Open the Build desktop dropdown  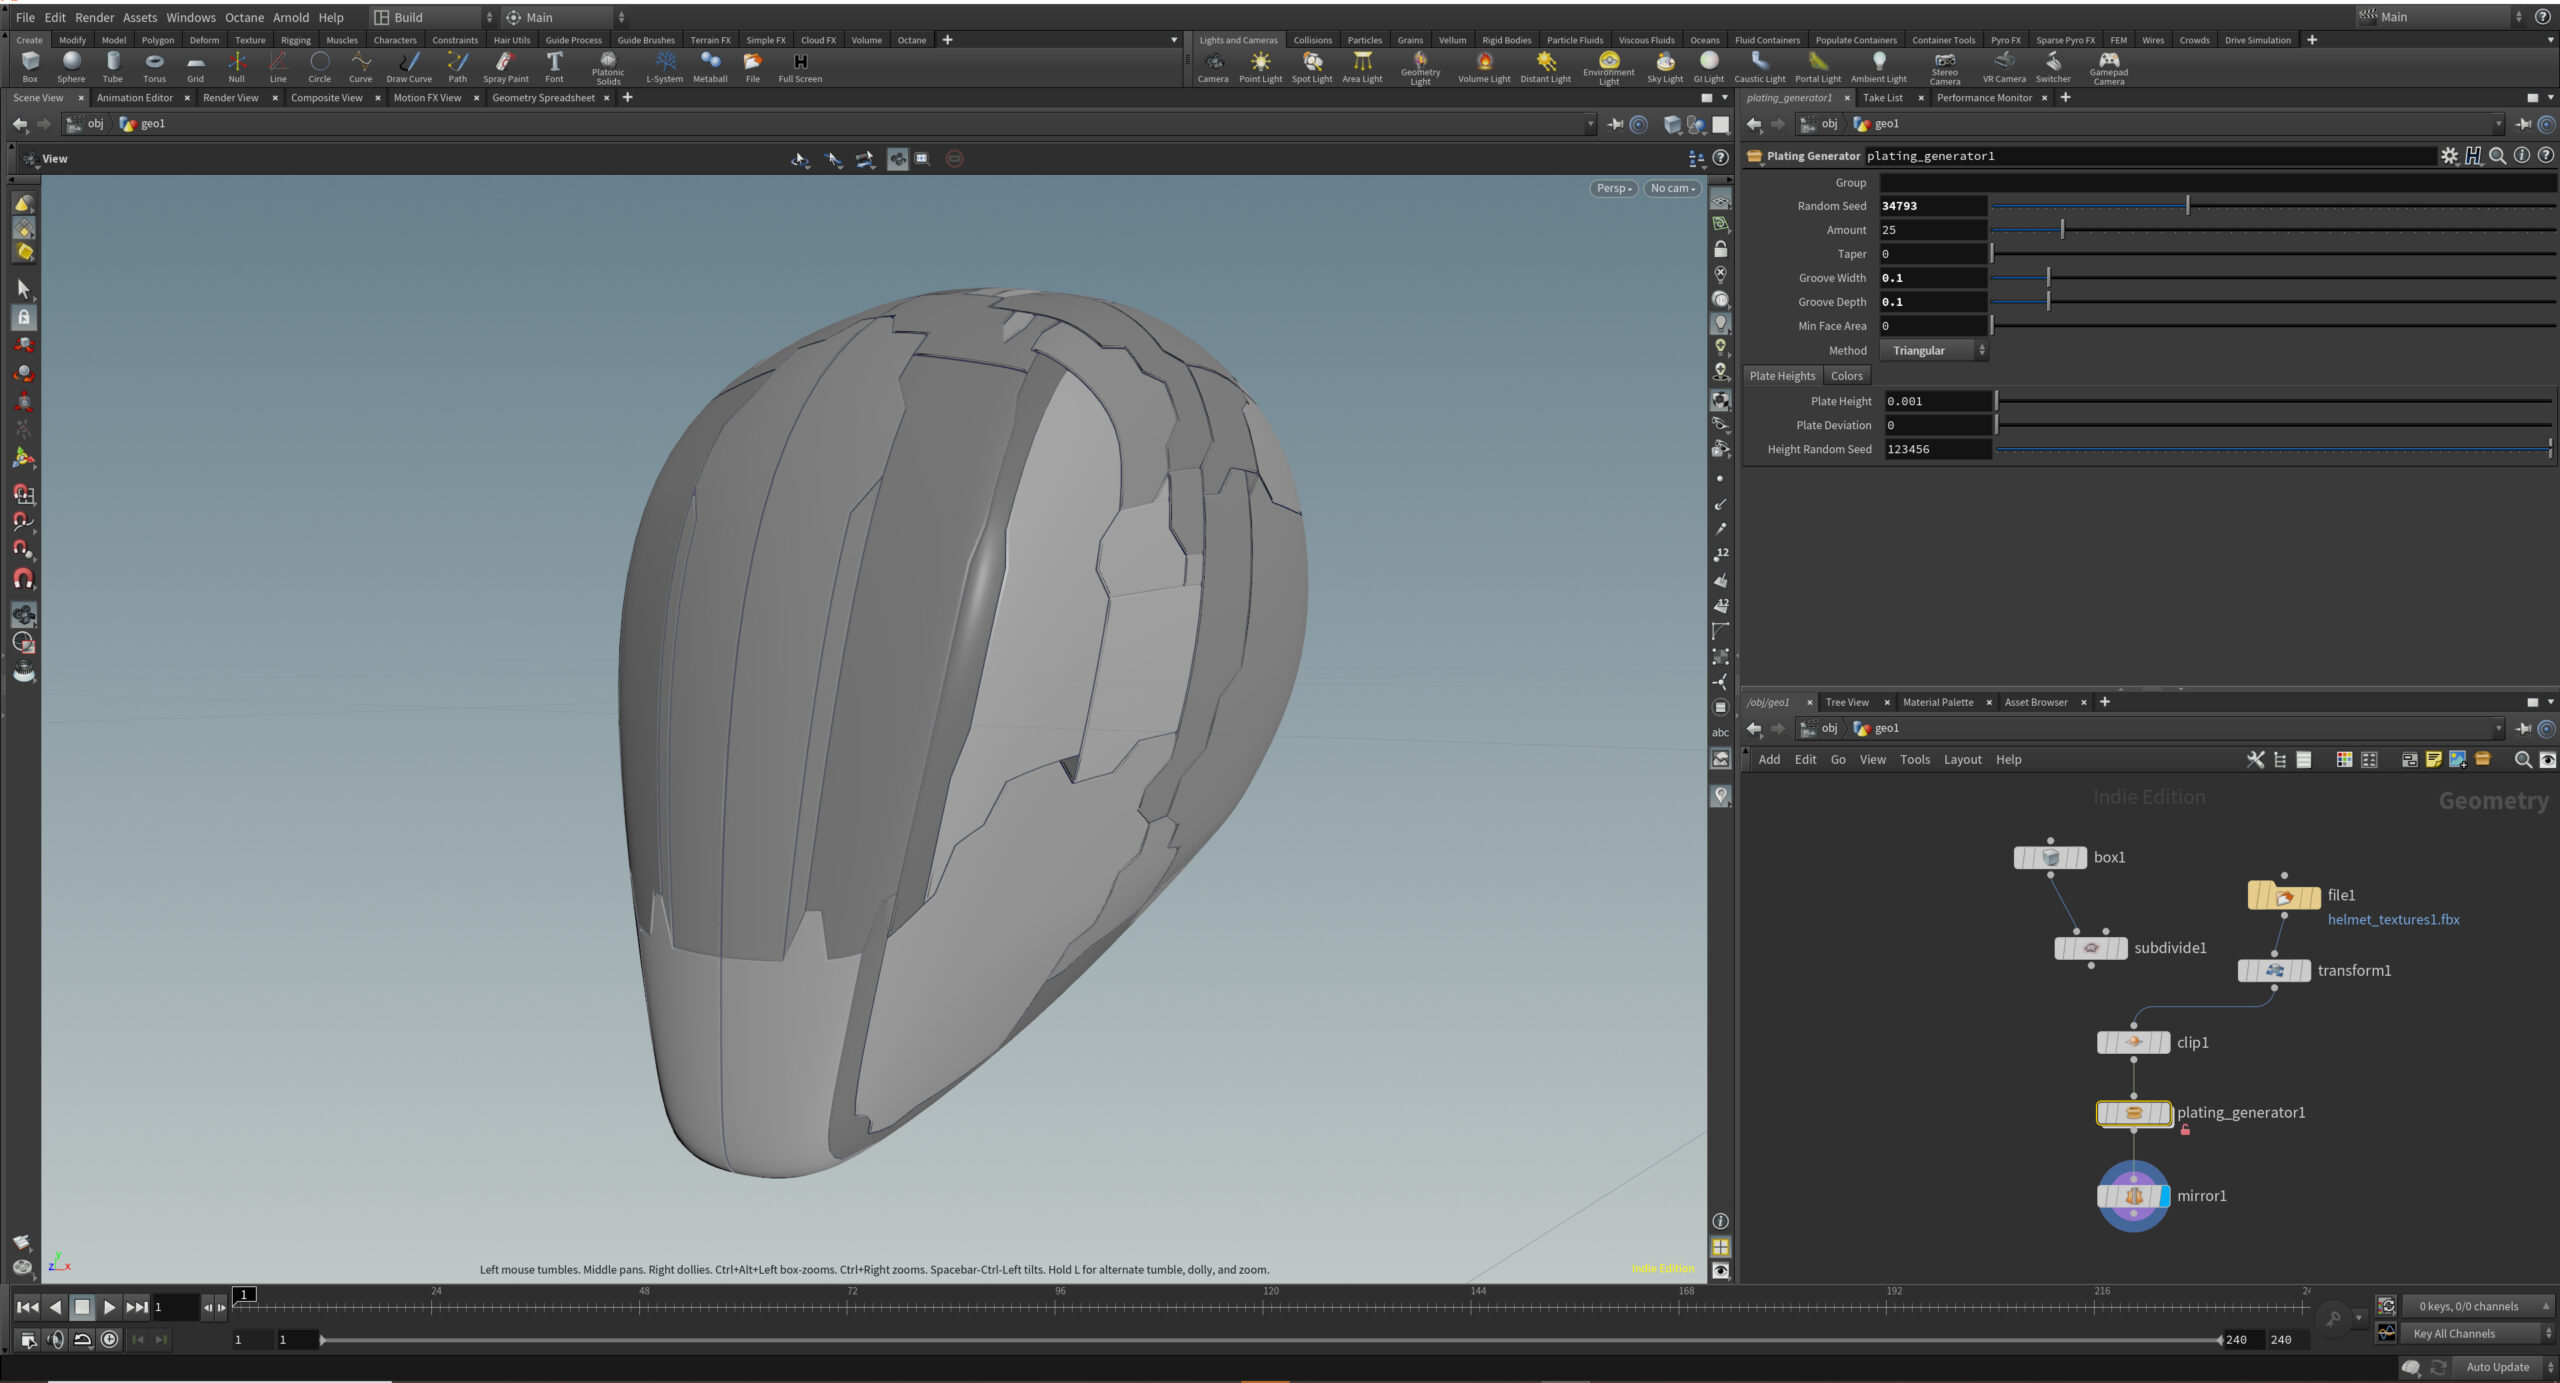coord(433,17)
